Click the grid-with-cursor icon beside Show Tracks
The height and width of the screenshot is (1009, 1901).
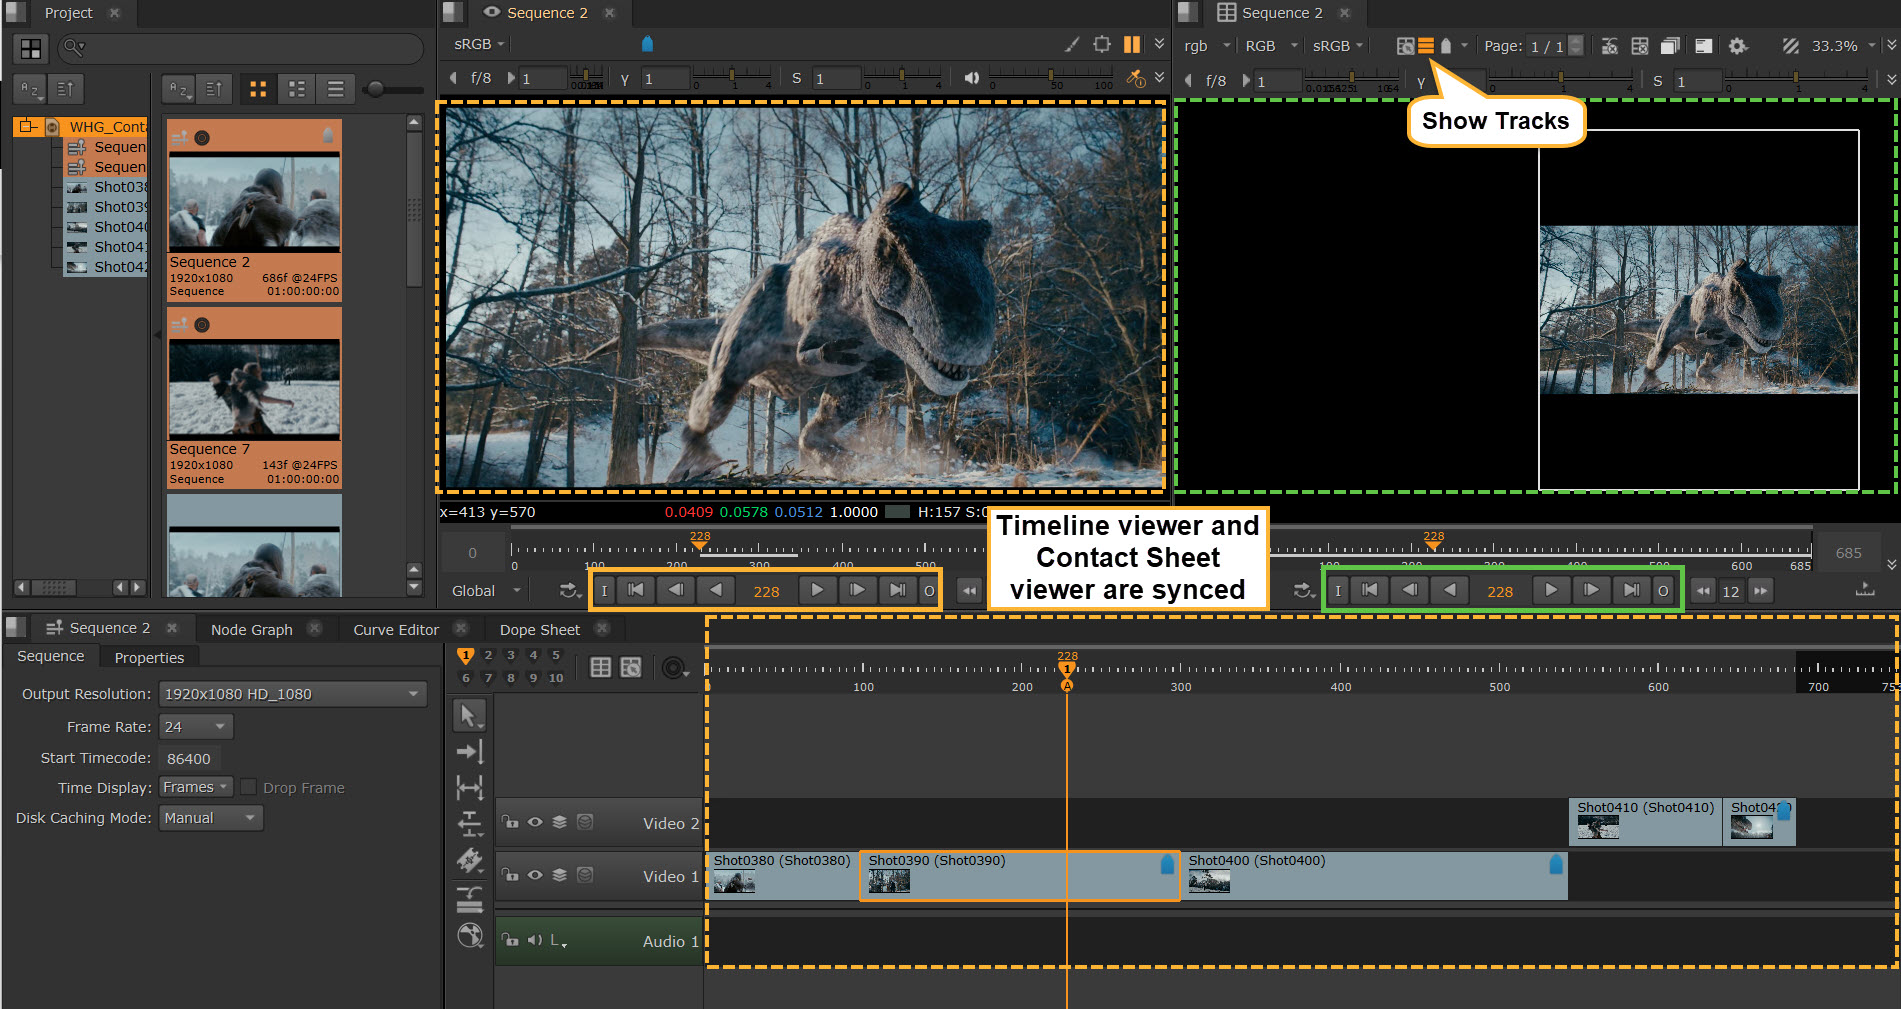click(x=1405, y=46)
